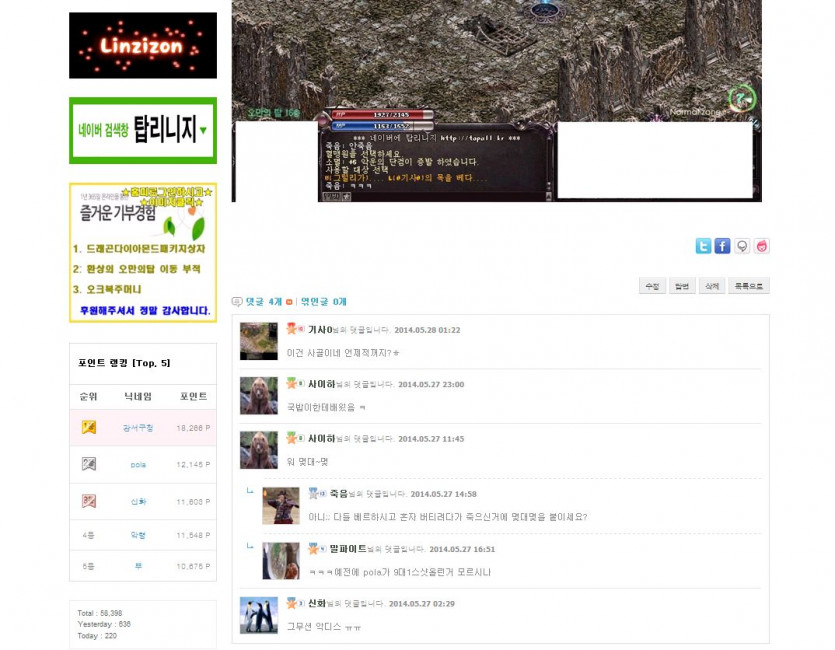Share the post on Twitter

point(703,246)
